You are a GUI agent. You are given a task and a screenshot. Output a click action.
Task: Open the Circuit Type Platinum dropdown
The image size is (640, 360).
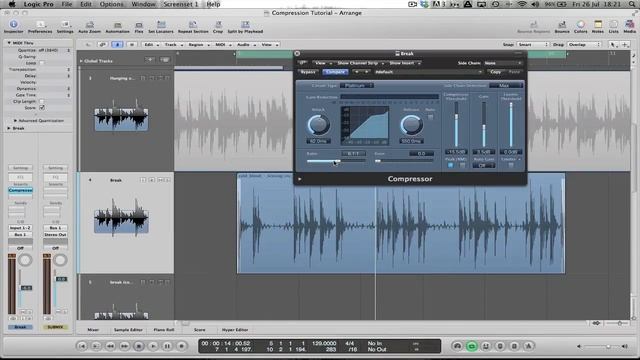[x=357, y=85]
